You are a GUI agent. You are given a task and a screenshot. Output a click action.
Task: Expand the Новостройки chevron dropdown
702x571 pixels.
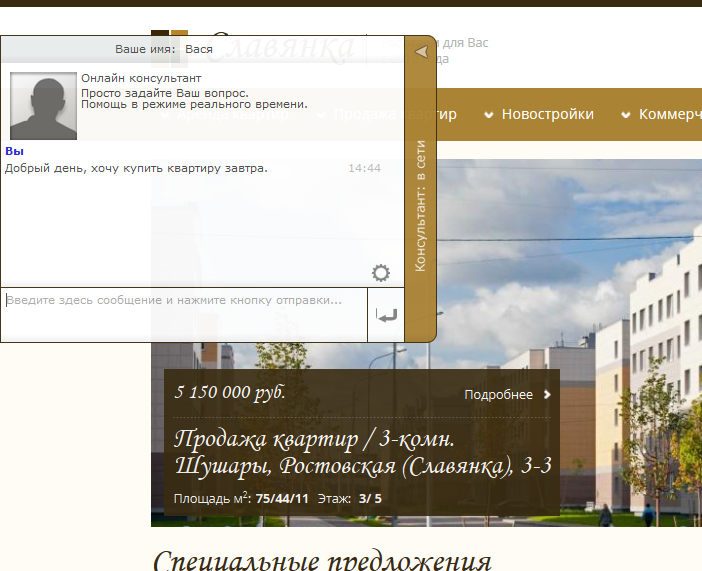coord(489,115)
